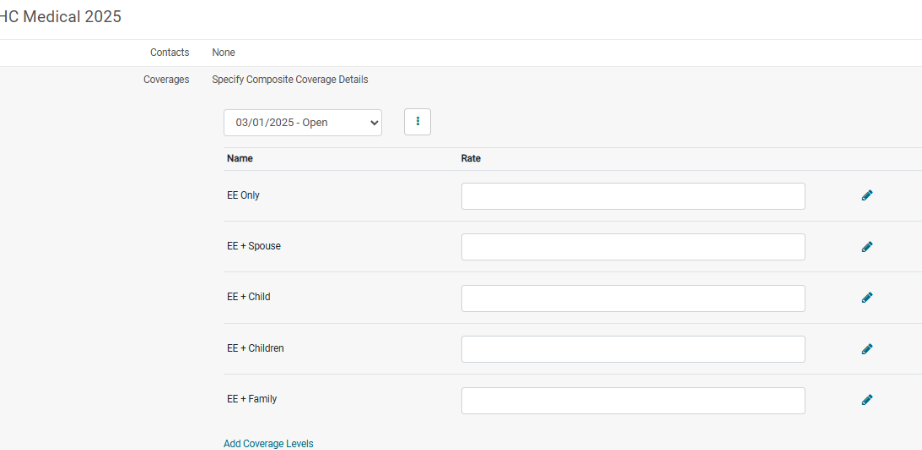Open edit pencil for EE + Child row

[867, 298]
